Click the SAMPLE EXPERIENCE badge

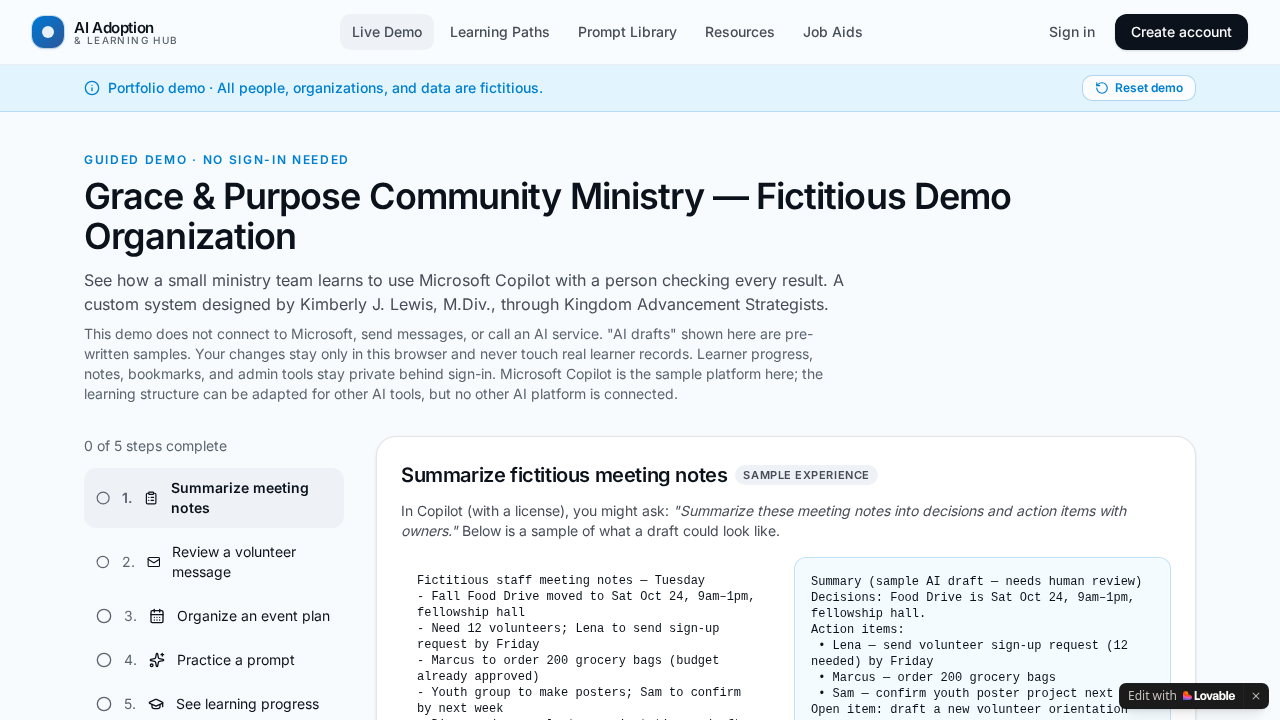(806, 475)
